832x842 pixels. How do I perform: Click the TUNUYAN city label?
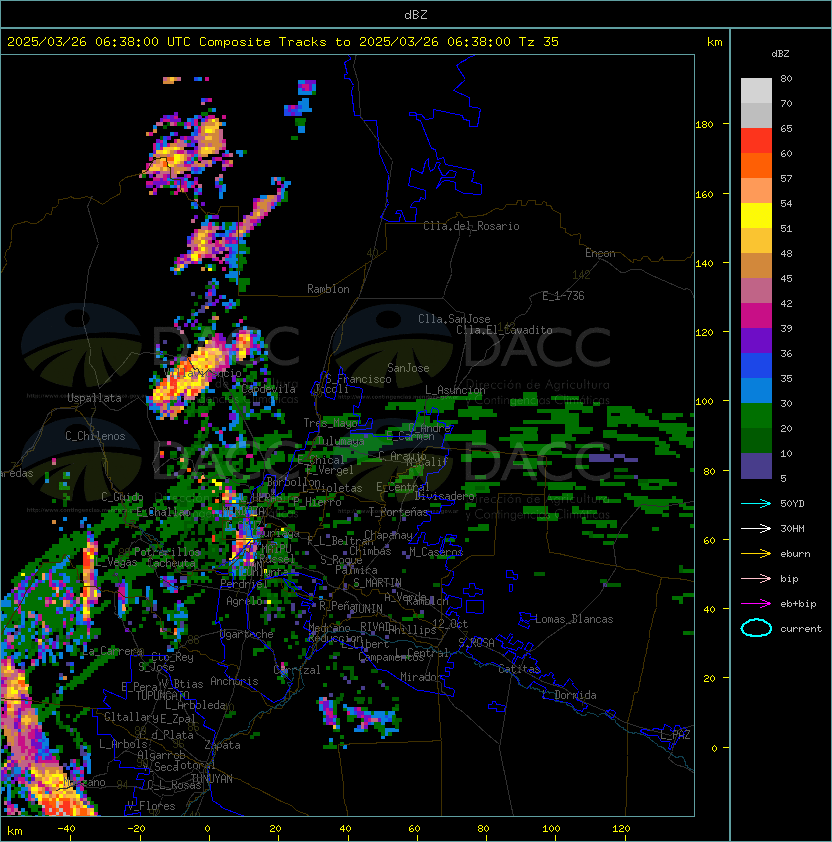coord(212,779)
